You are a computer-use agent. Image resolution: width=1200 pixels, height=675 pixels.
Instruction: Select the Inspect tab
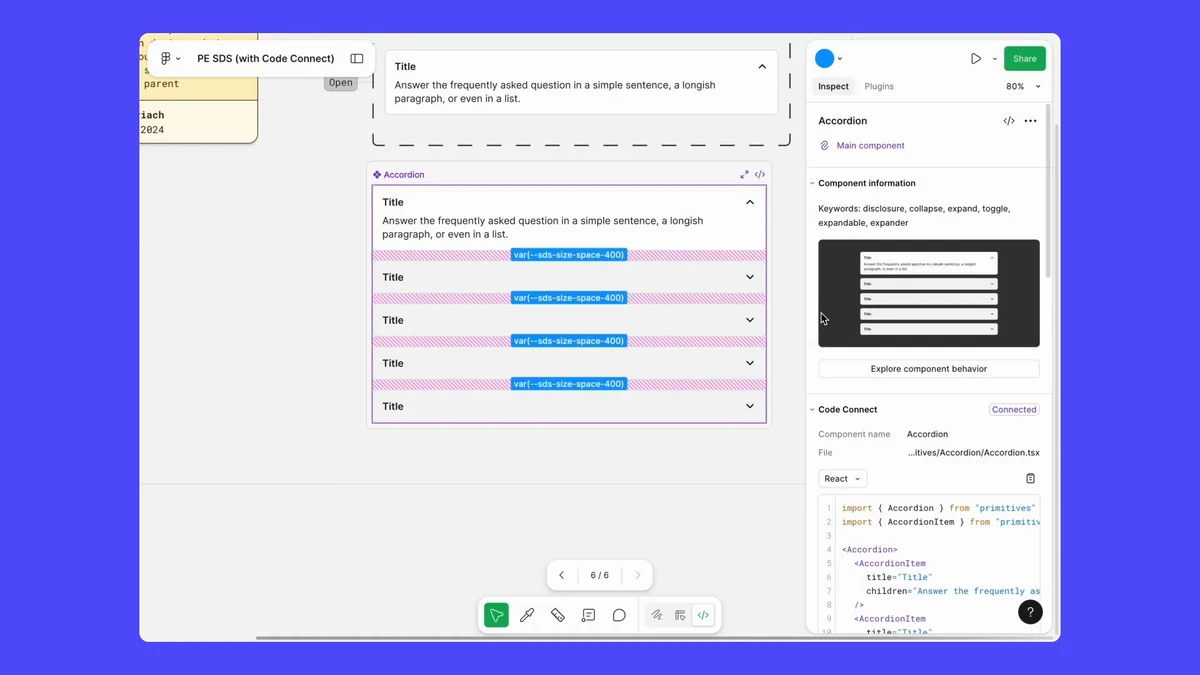click(x=833, y=86)
